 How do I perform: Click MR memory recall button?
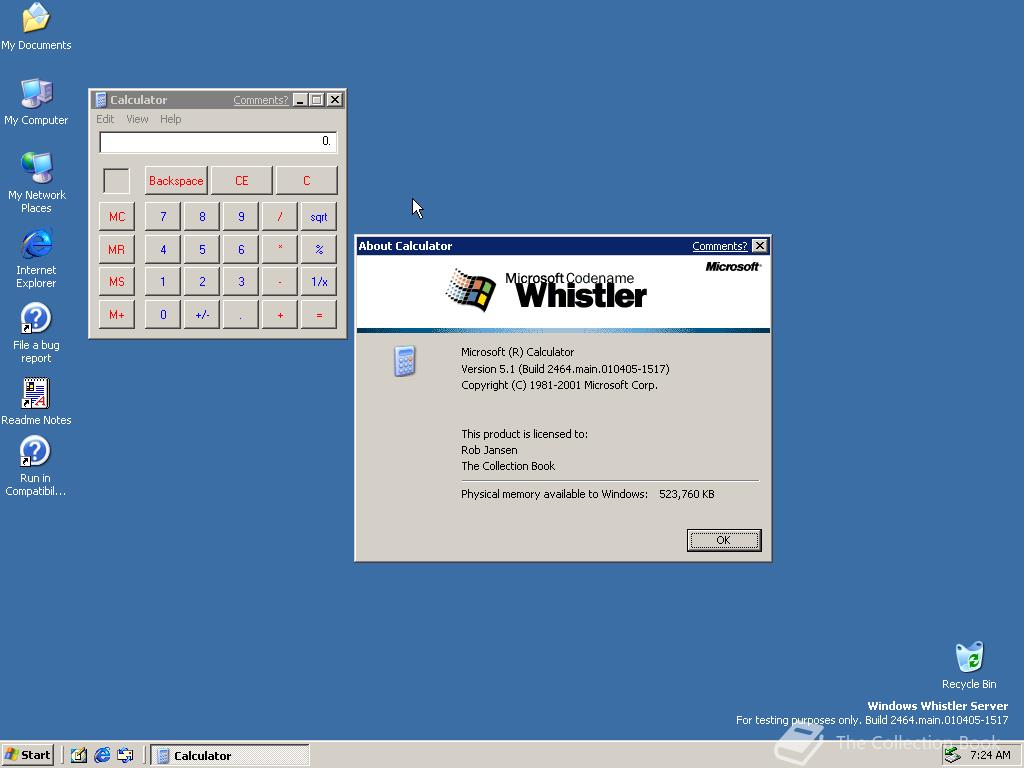click(117, 249)
